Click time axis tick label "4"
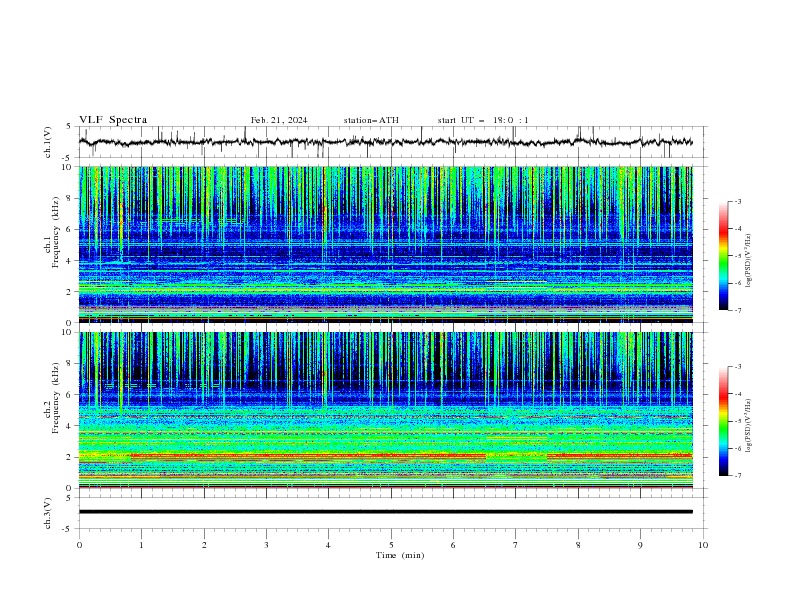 (x=328, y=545)
